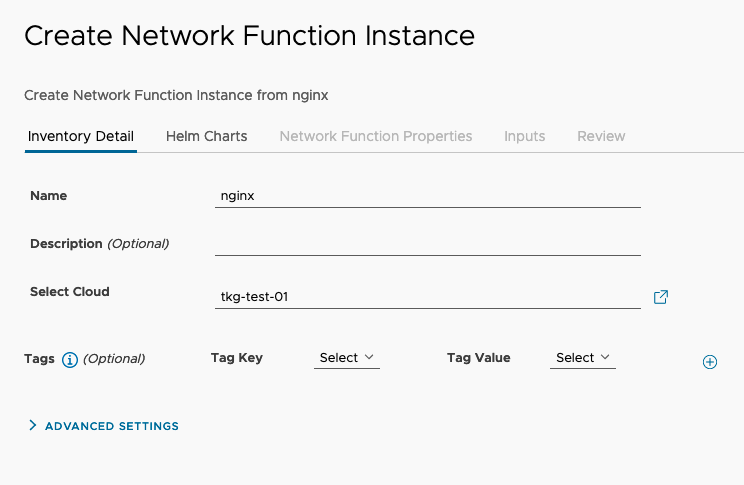The image size is (744, 485).
Task: Expand the ADVANCED SETTINGS section text
Action: (112, 426)
